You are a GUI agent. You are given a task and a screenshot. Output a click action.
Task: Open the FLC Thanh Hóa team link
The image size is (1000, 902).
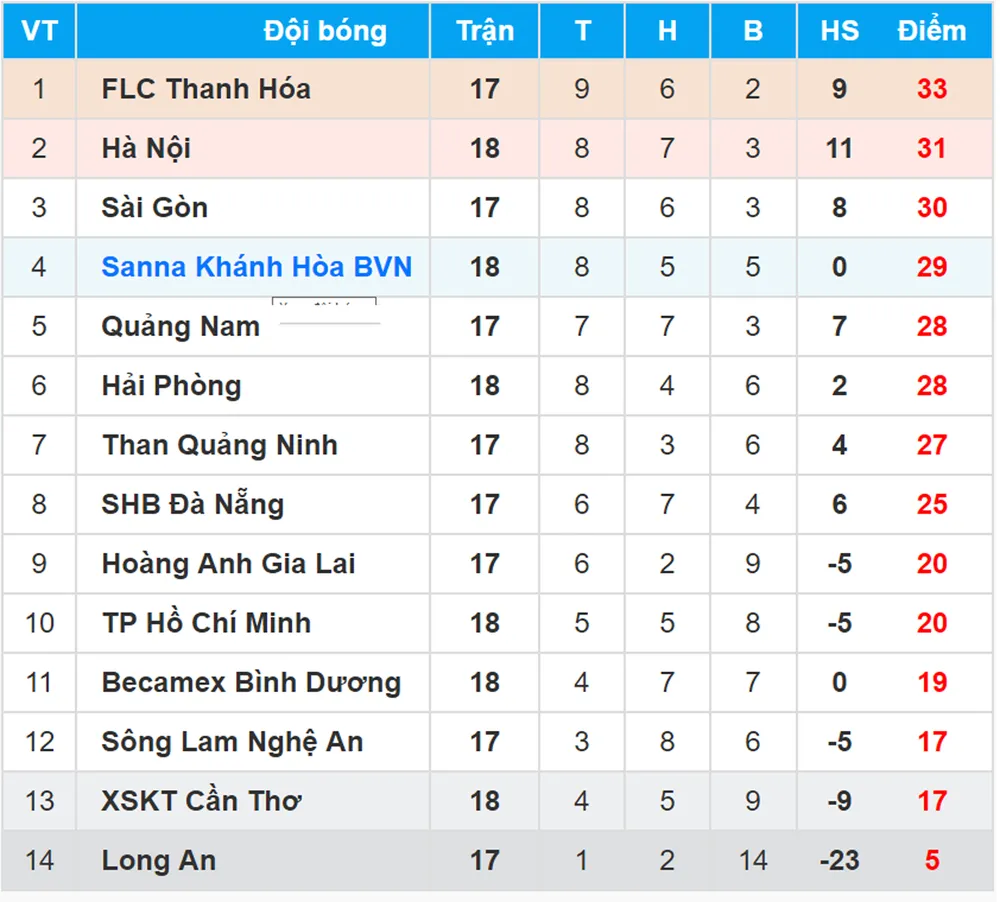click(206, 89)
